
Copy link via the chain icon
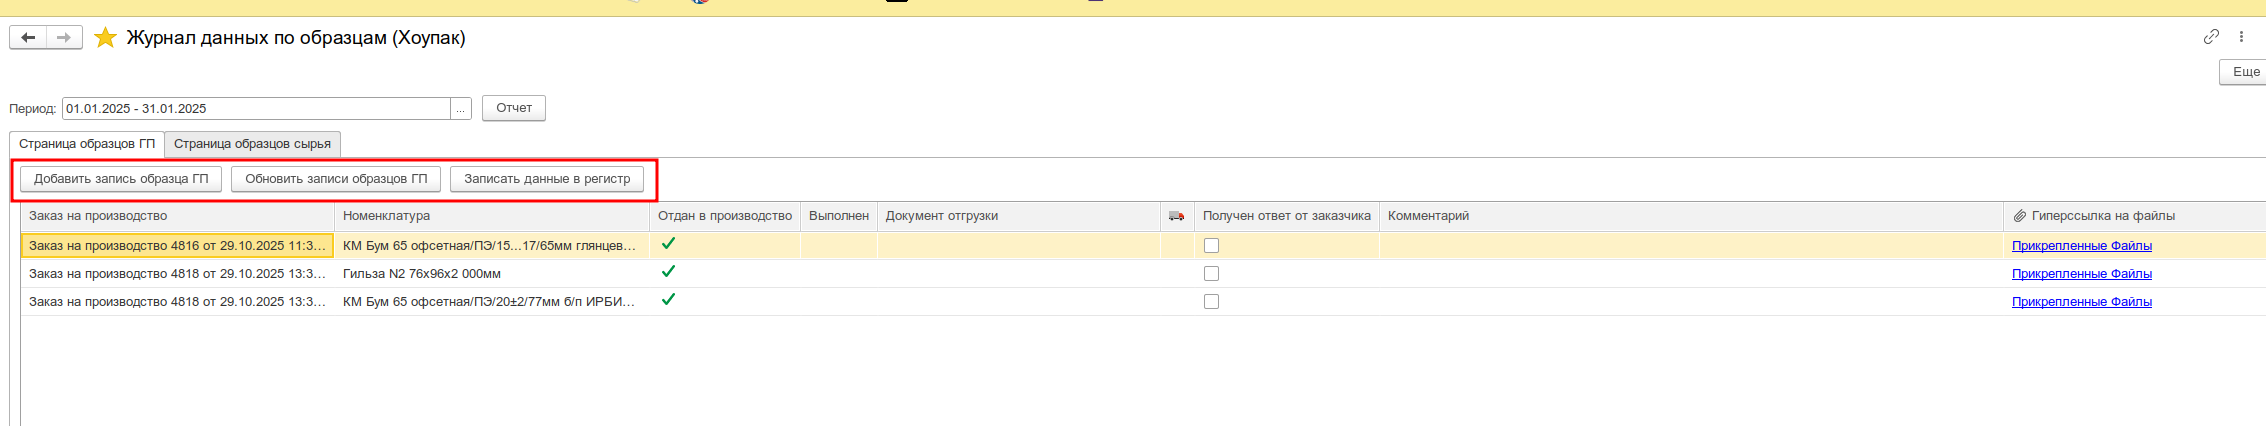(x=2211, y=37)
